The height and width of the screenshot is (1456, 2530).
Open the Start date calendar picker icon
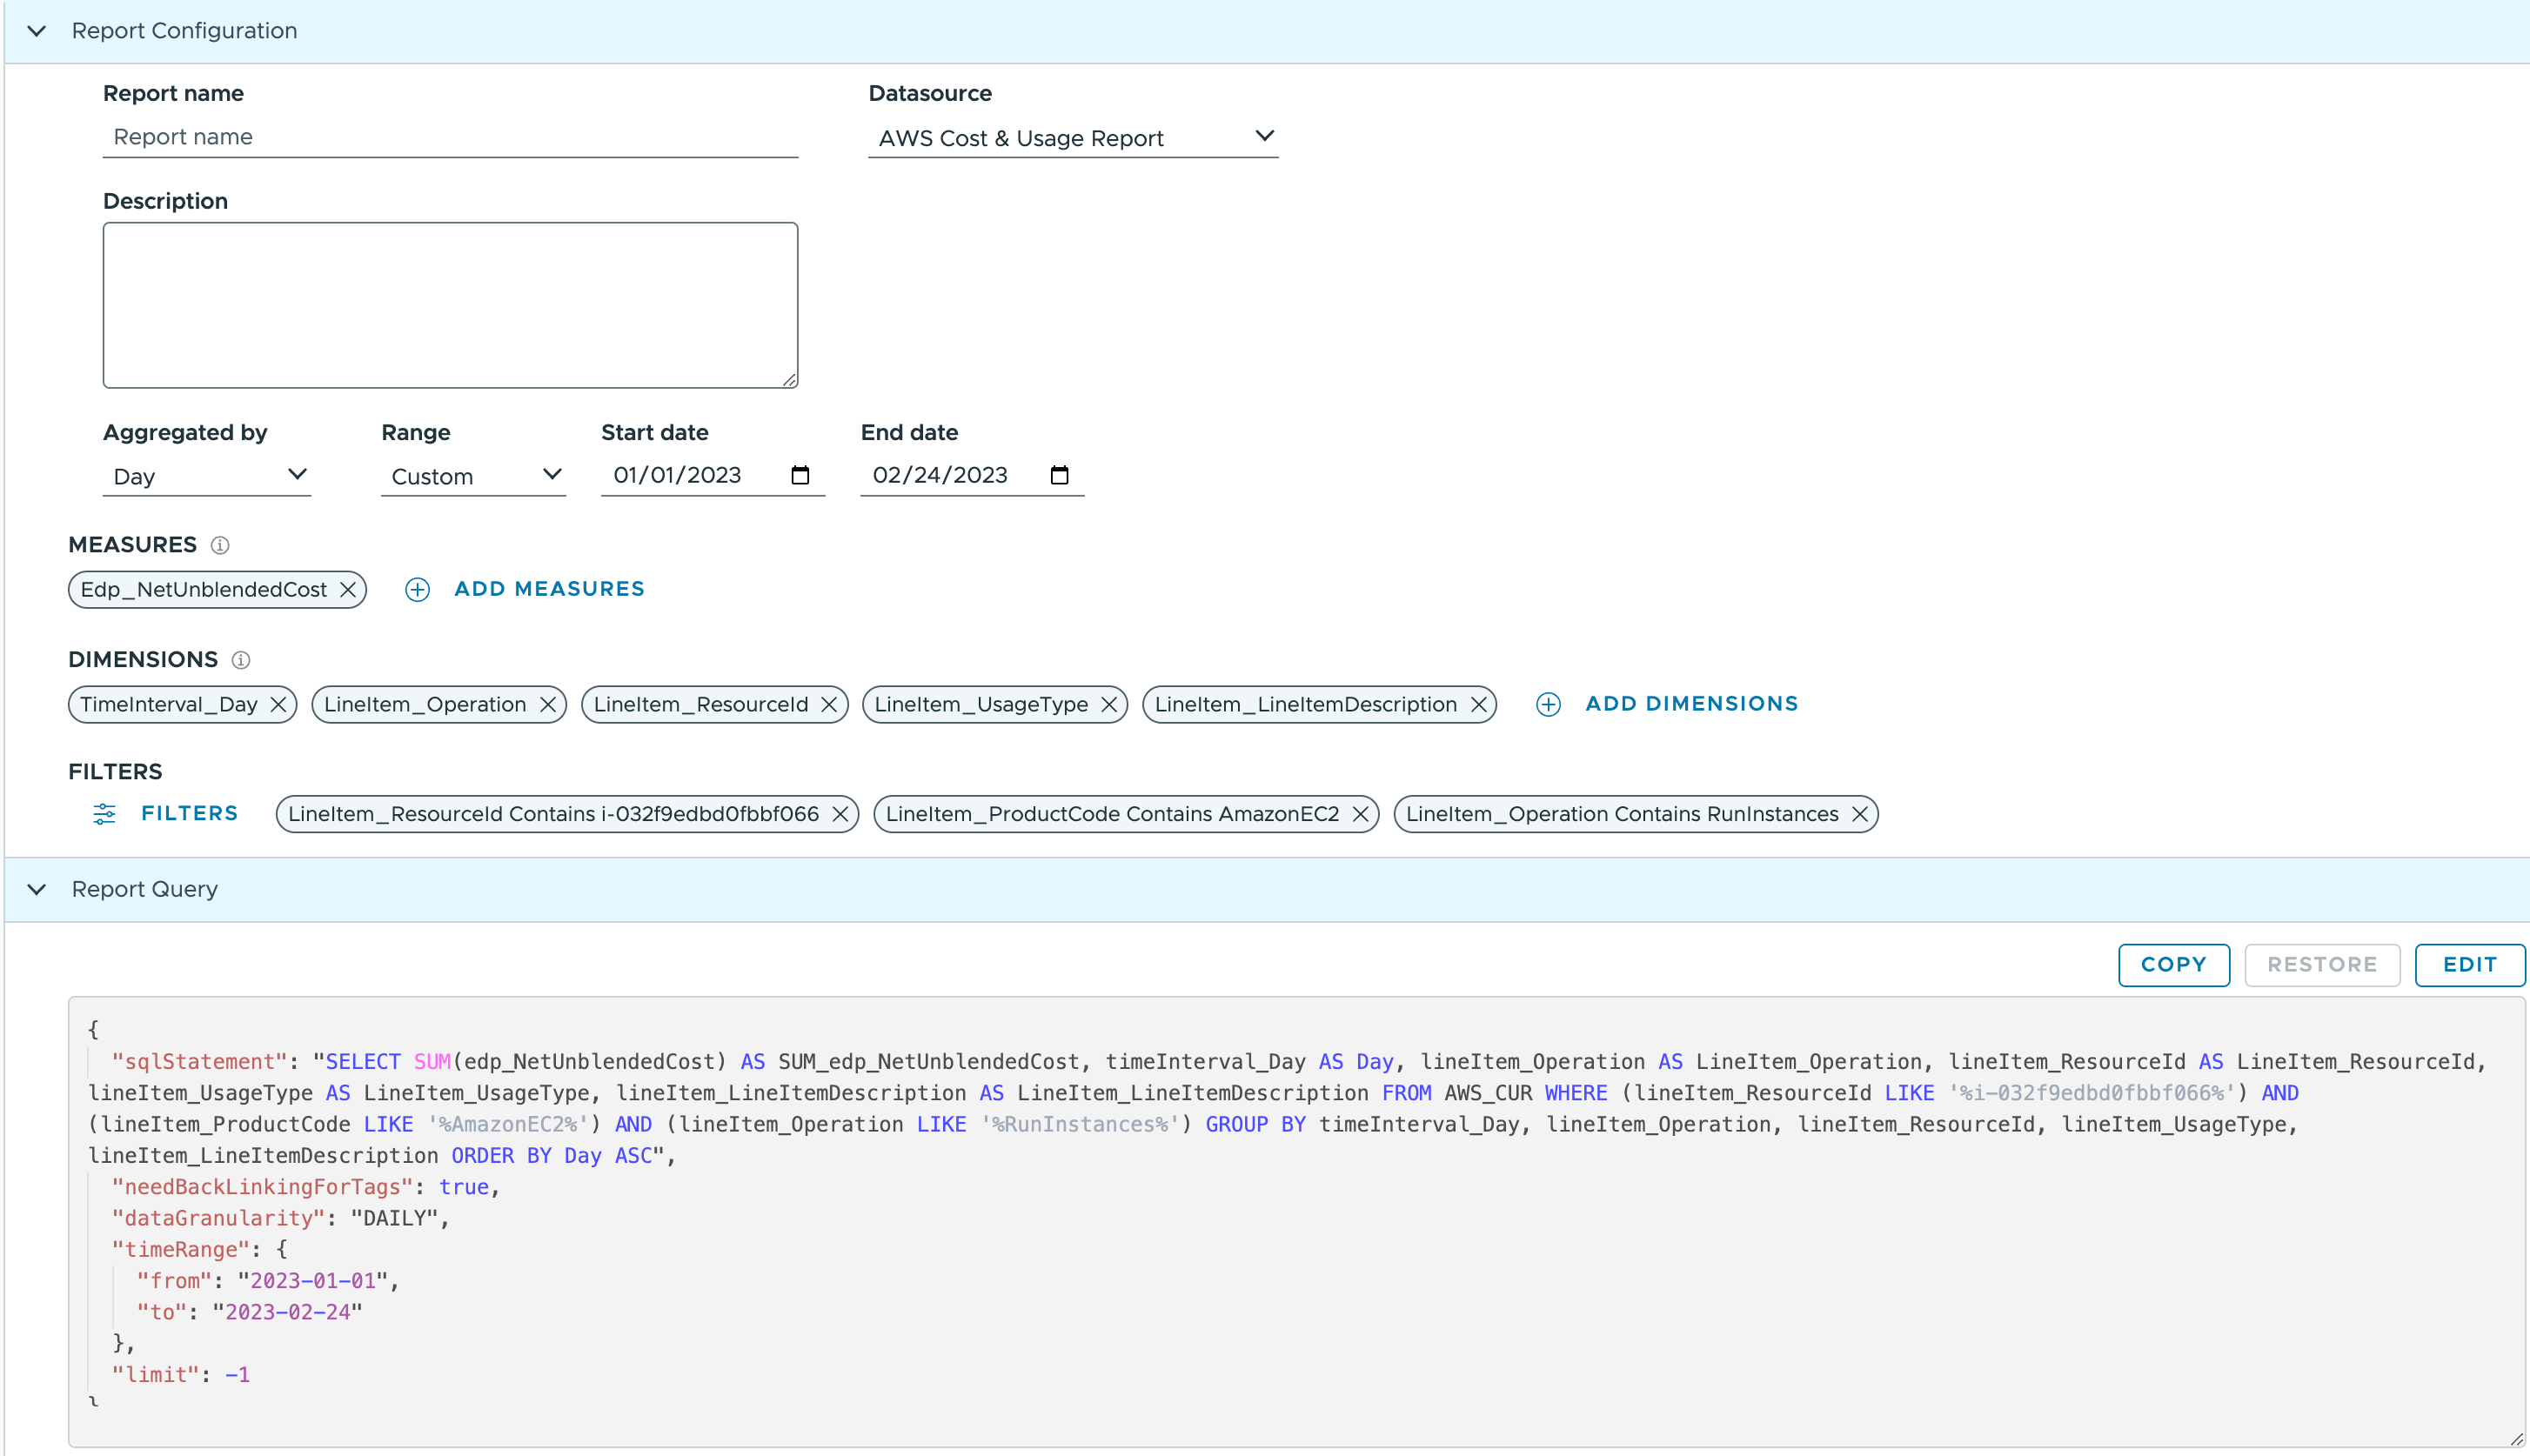coord(800,475)
